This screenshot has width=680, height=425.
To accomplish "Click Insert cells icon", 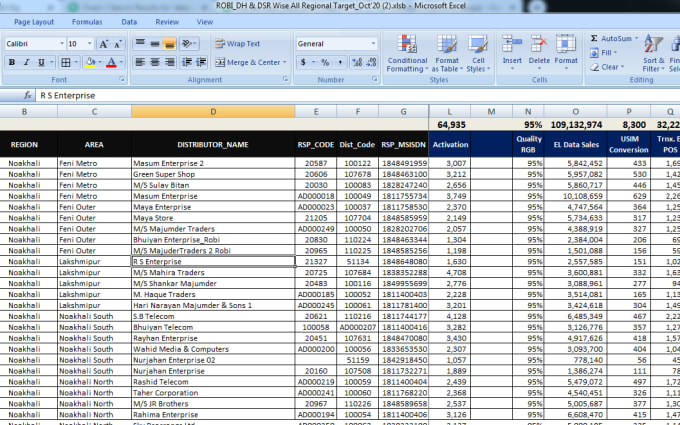I will (512, 52).
